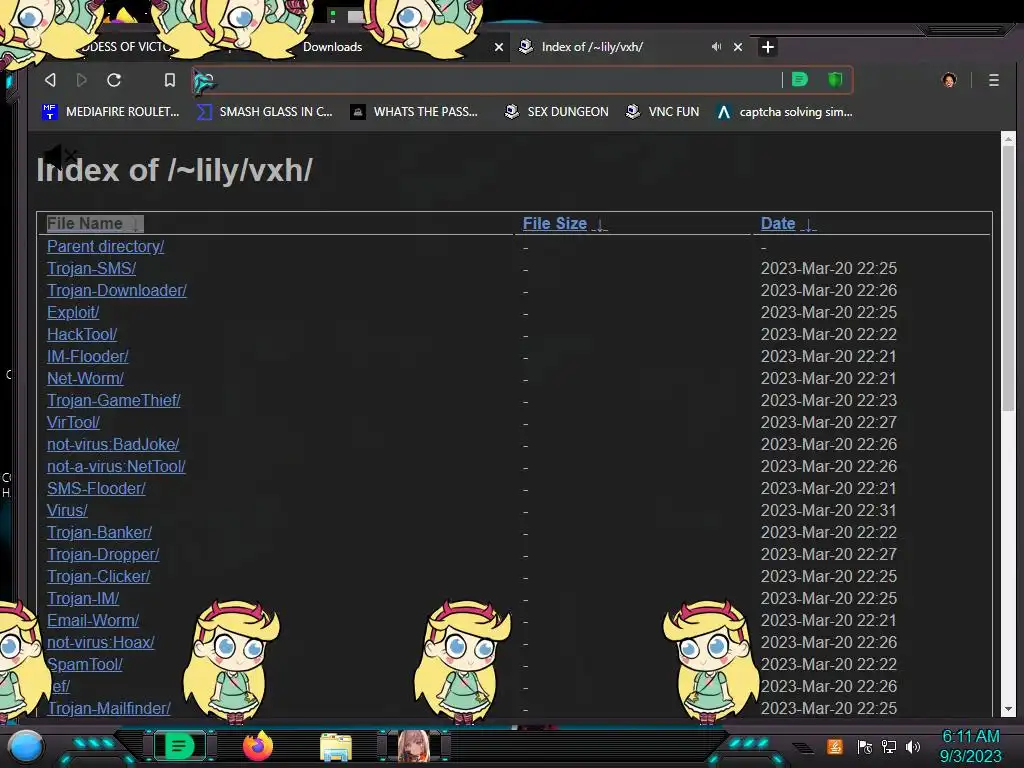Open the not-virus:BadJoke/ folder
The height and width of the screenshot is (768, 1024).
pyautogui.click(x=113, y=444)
